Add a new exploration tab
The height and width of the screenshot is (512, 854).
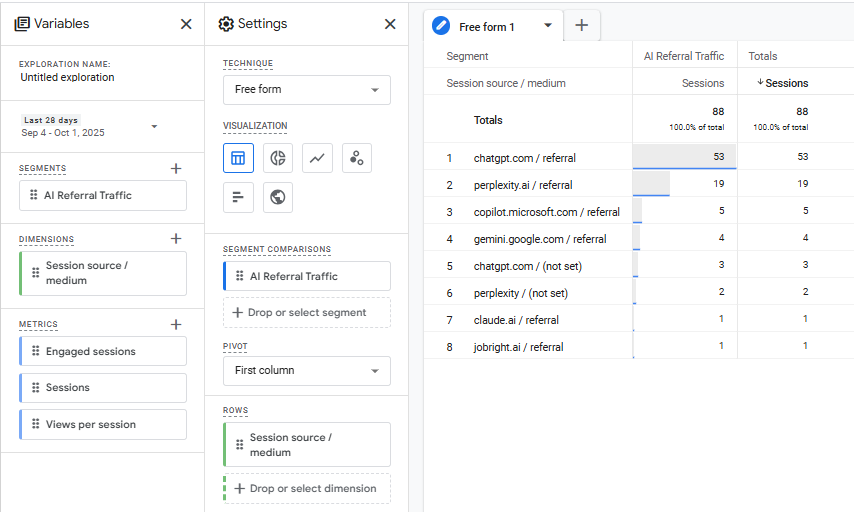point(582,26)
